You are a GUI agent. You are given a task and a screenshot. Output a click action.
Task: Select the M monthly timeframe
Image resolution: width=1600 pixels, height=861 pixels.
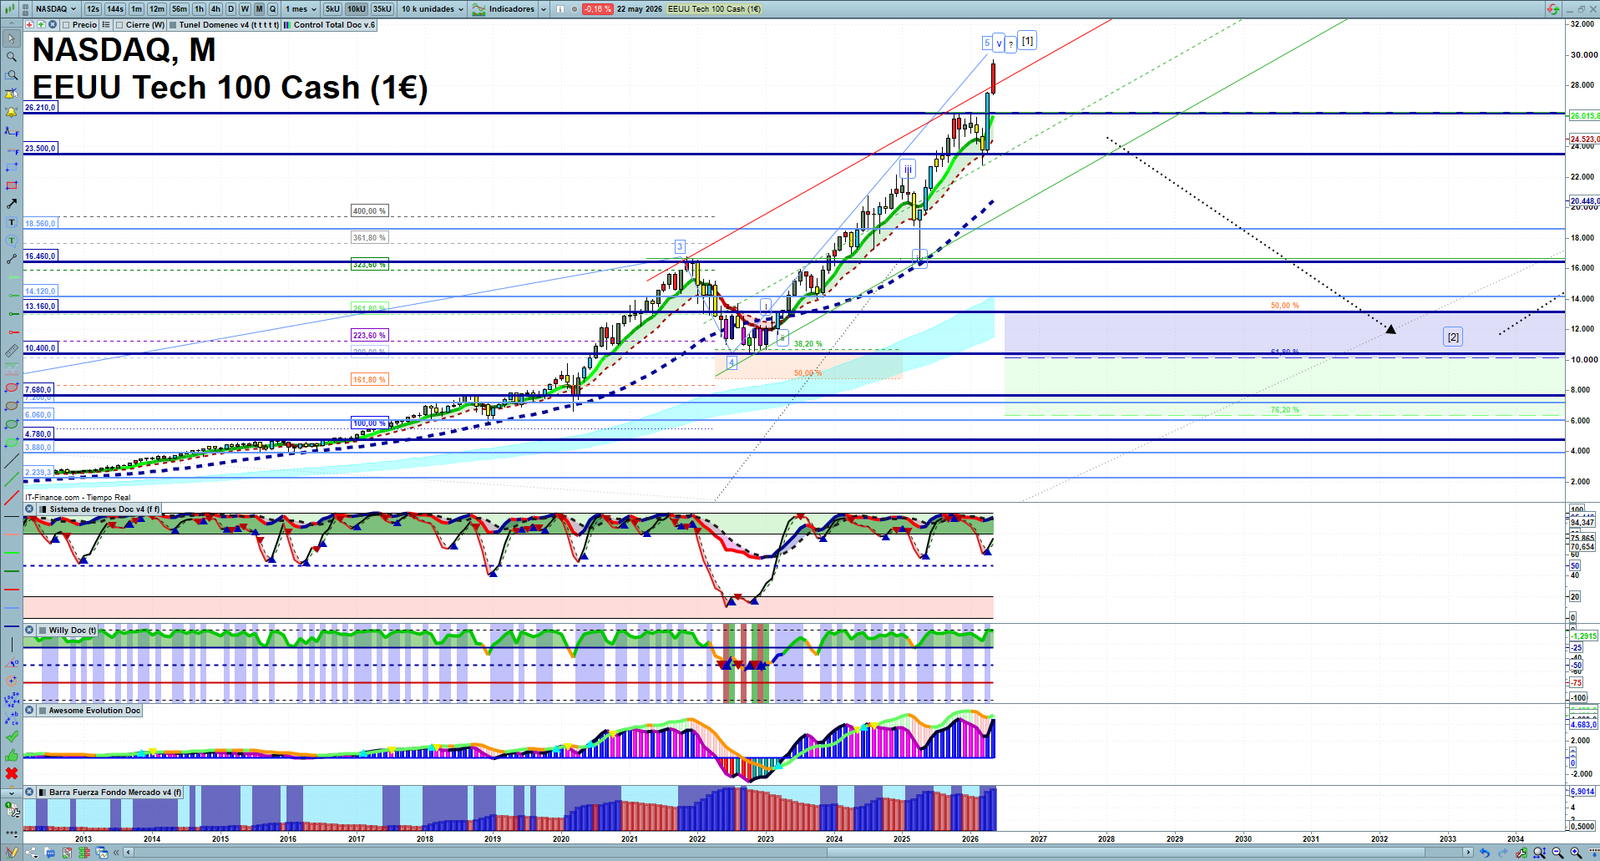tap(259, 9)
